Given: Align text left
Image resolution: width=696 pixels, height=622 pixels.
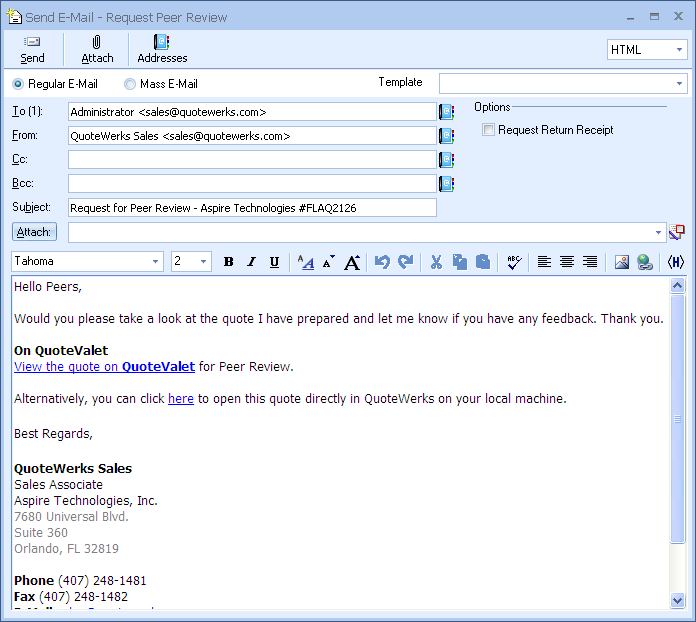Looking at the screenshot, I should [544, 262].
